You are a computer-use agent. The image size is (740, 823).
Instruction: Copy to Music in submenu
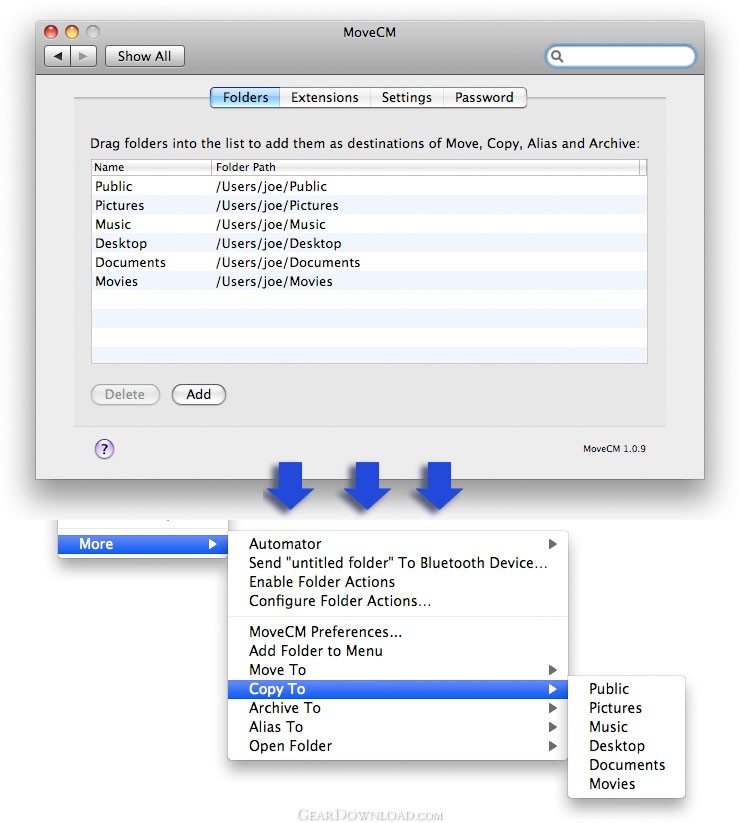(x=627, y=726)
